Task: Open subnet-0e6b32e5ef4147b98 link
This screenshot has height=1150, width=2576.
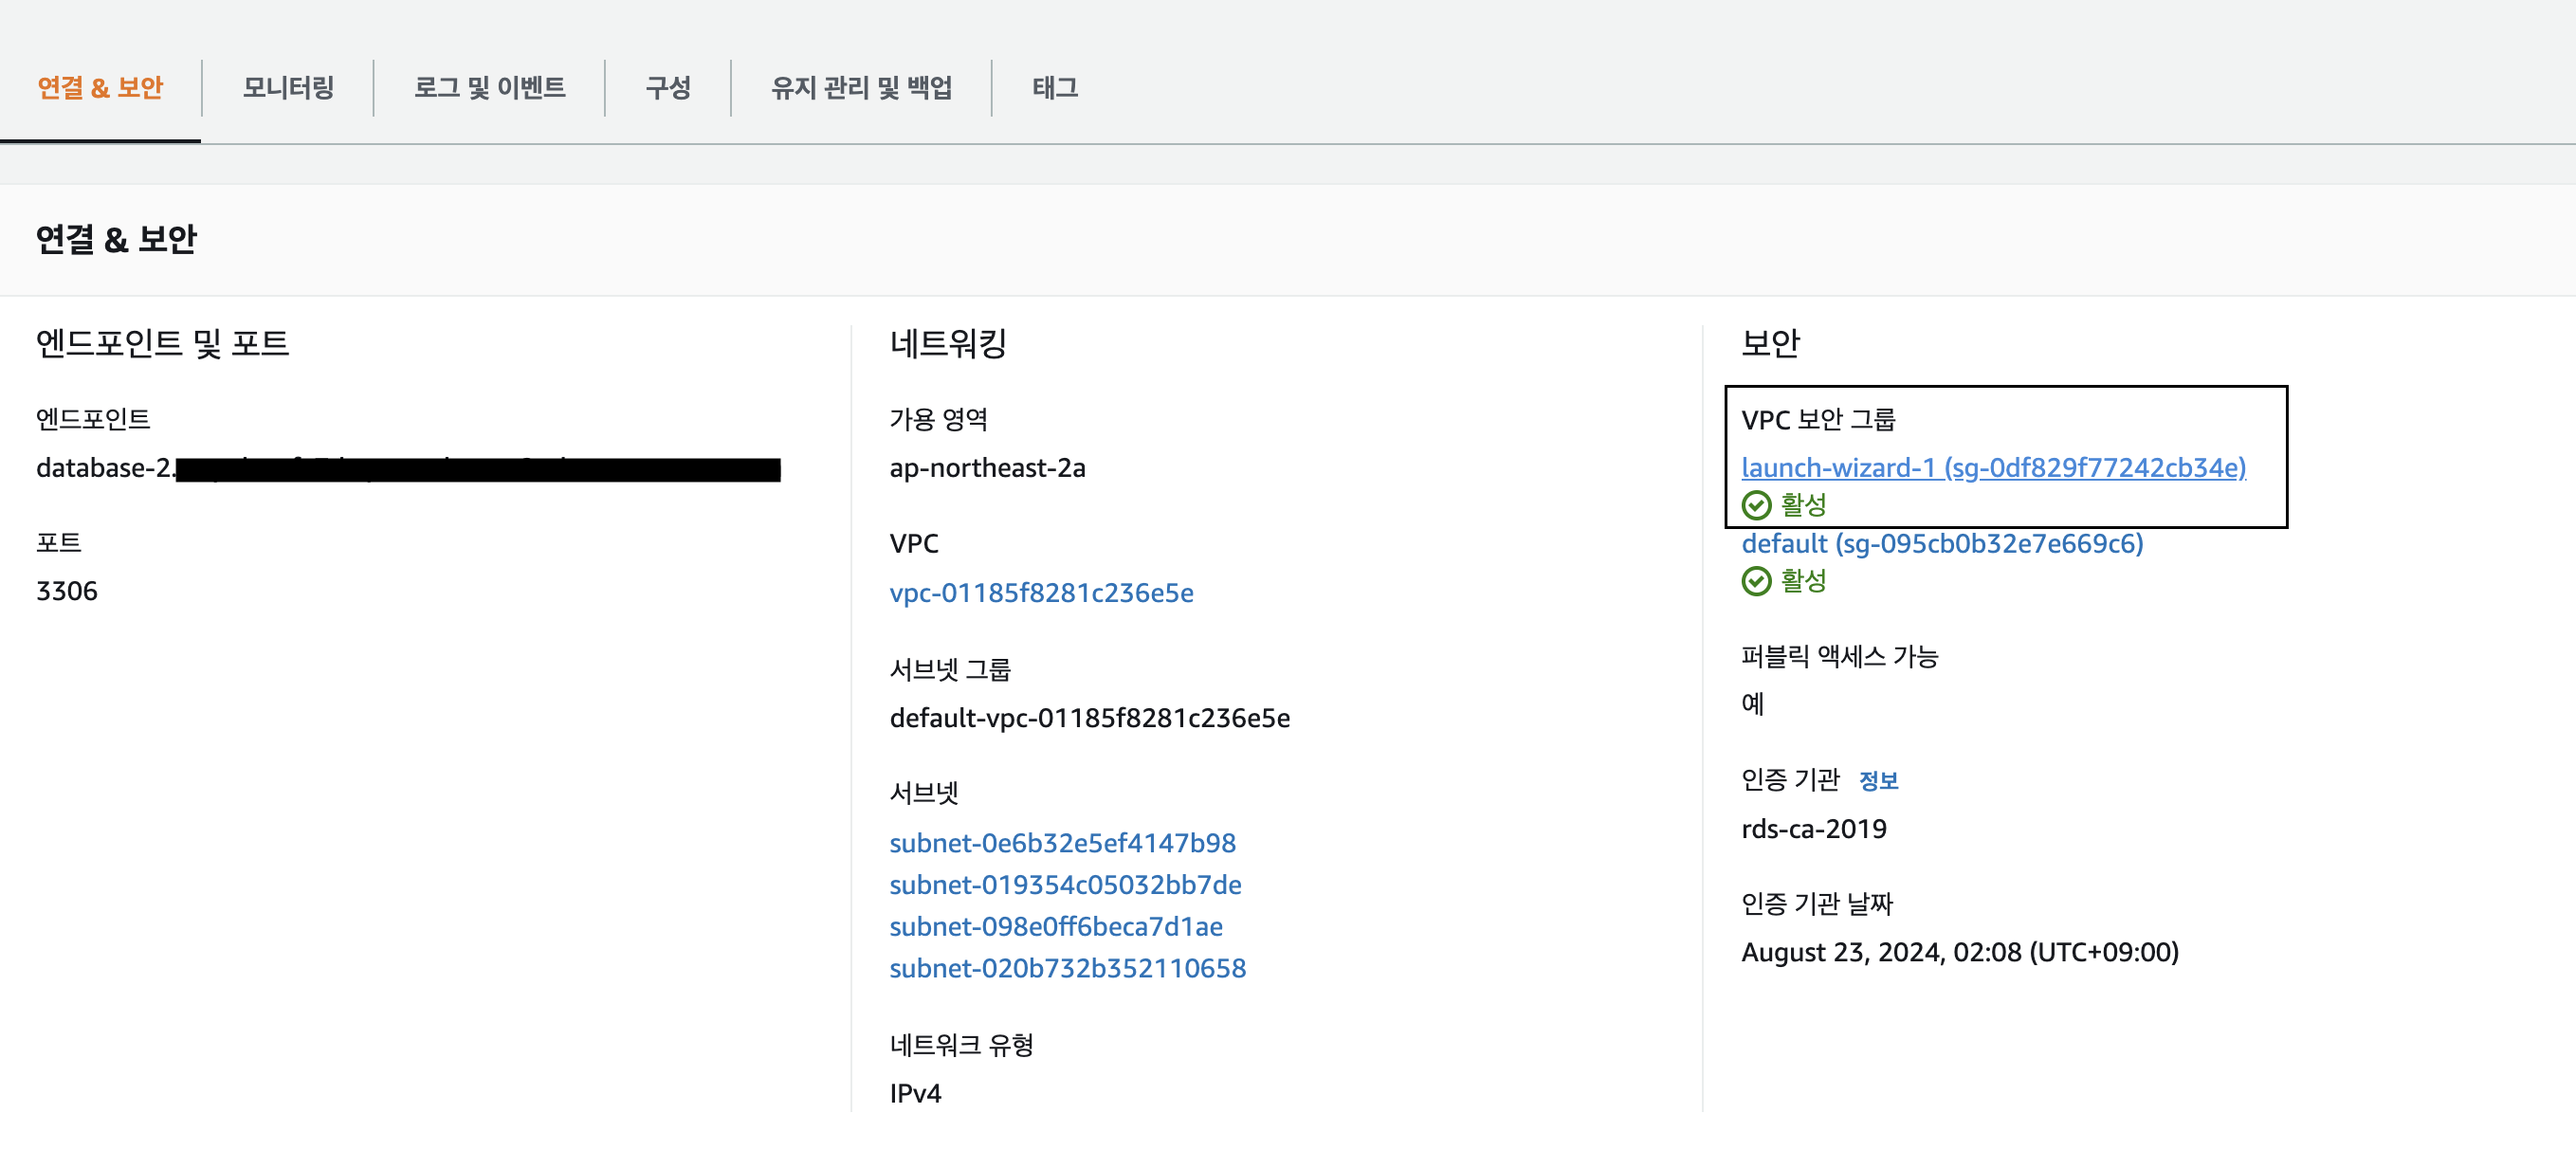Action: point(1062,843)
